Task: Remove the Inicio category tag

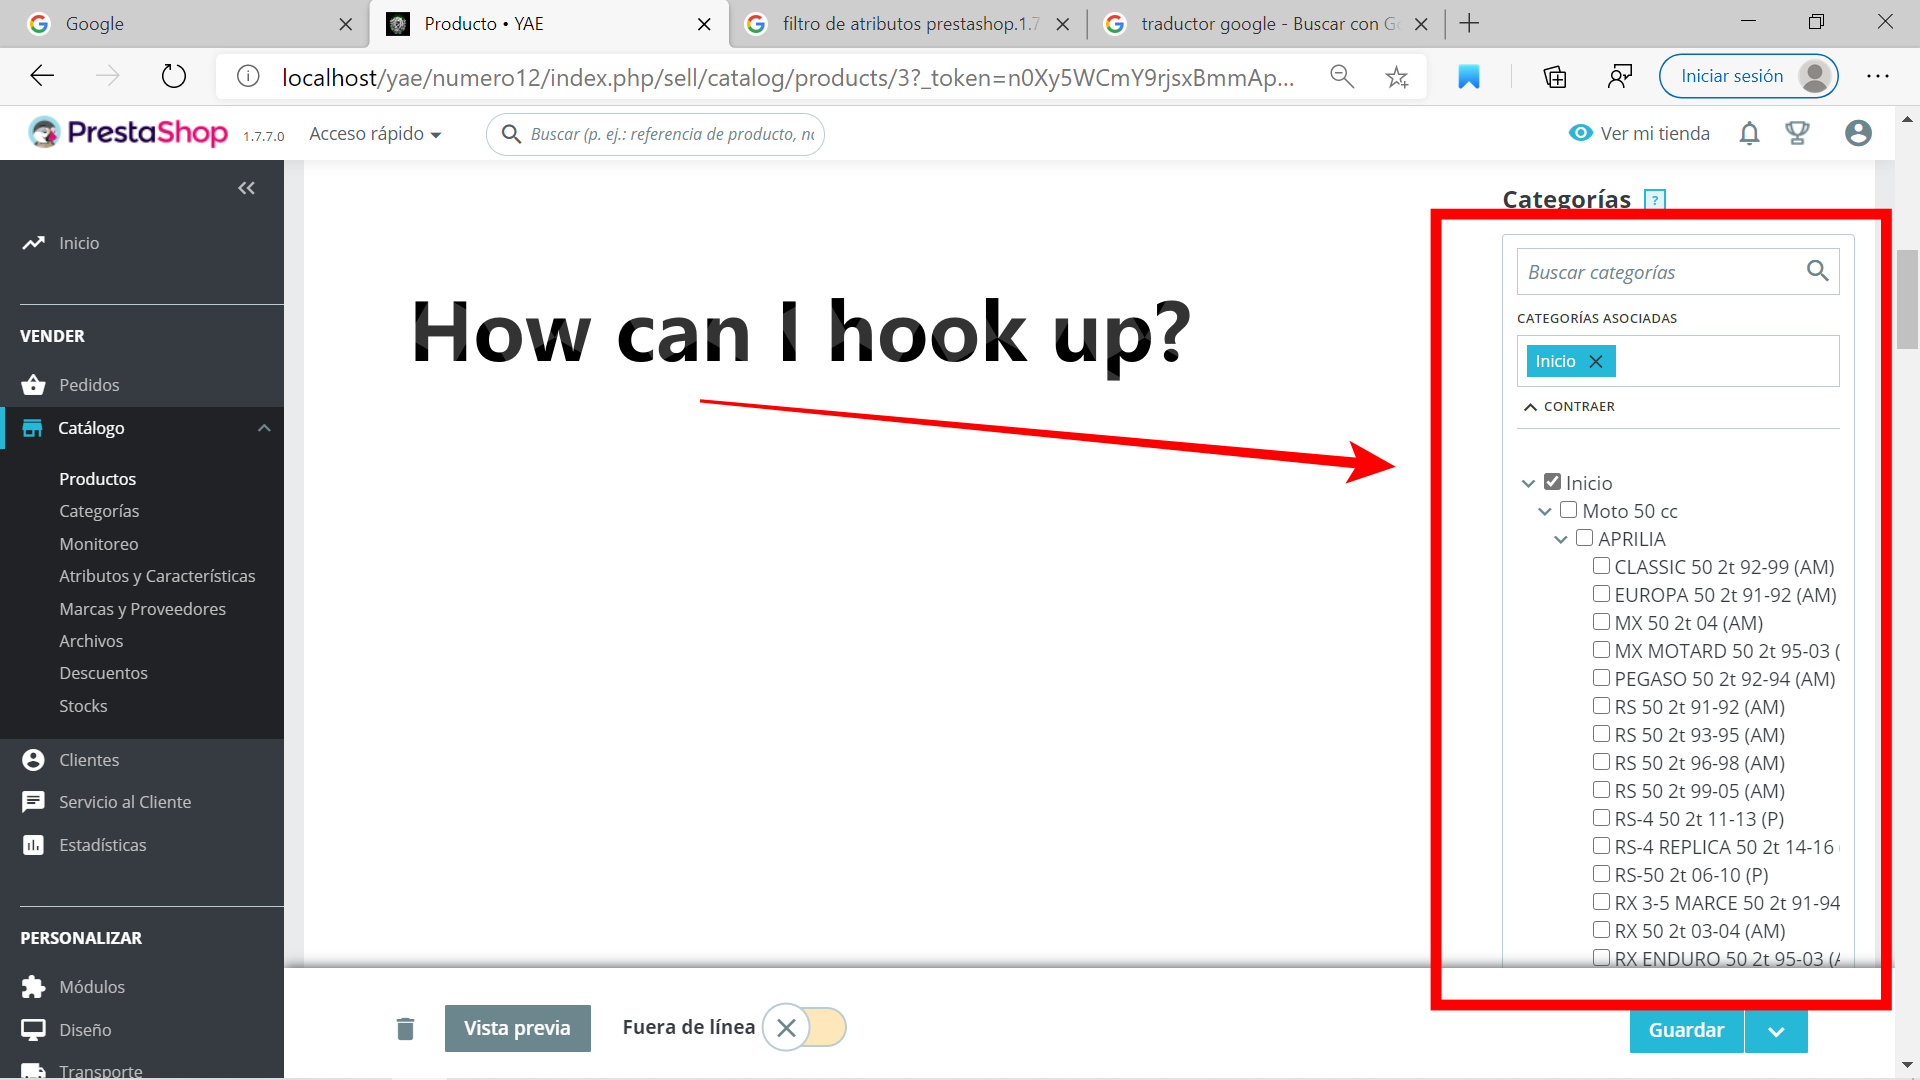Action: pos(1596,361)
